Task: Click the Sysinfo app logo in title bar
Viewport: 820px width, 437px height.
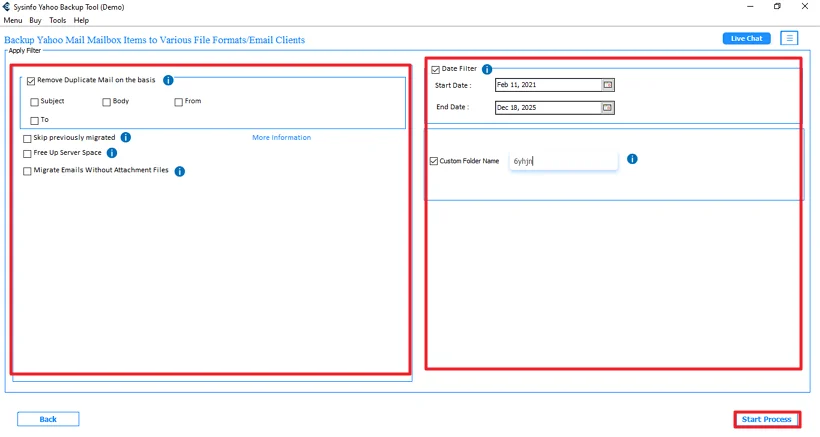Action: 6,7
